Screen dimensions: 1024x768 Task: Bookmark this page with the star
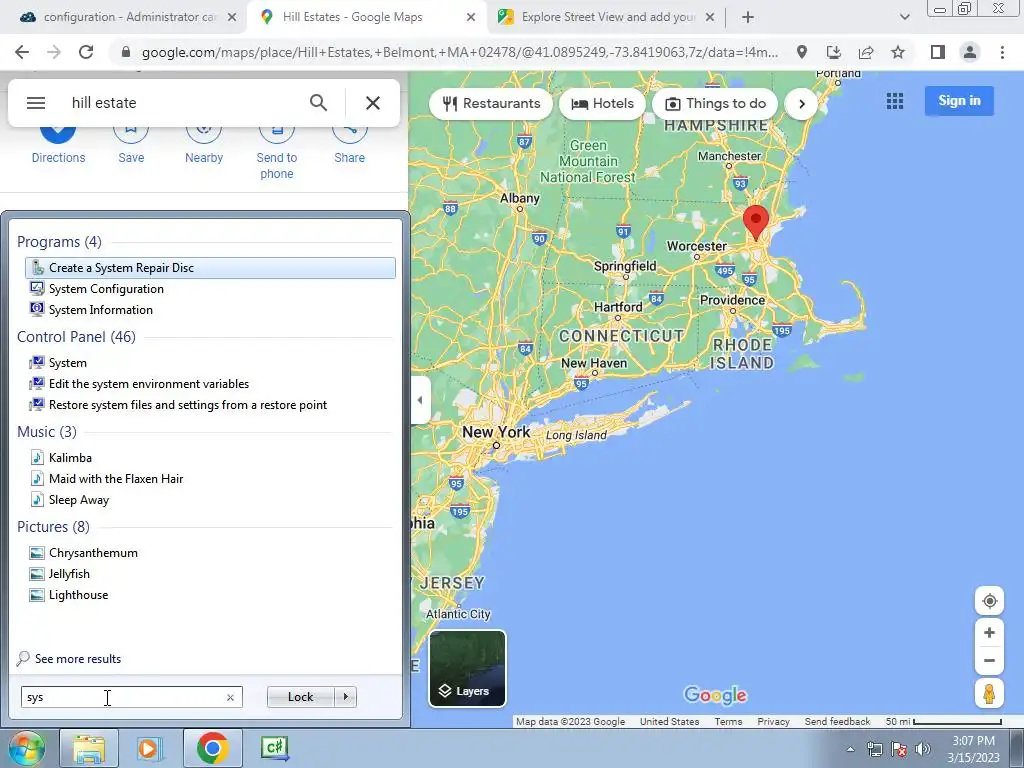898,52
